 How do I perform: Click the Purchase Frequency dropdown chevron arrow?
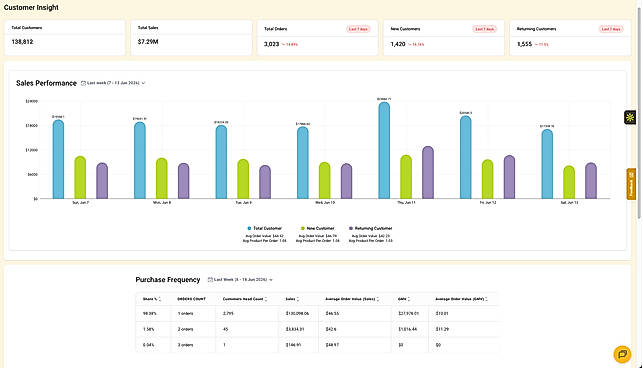(x=271, y=280)
